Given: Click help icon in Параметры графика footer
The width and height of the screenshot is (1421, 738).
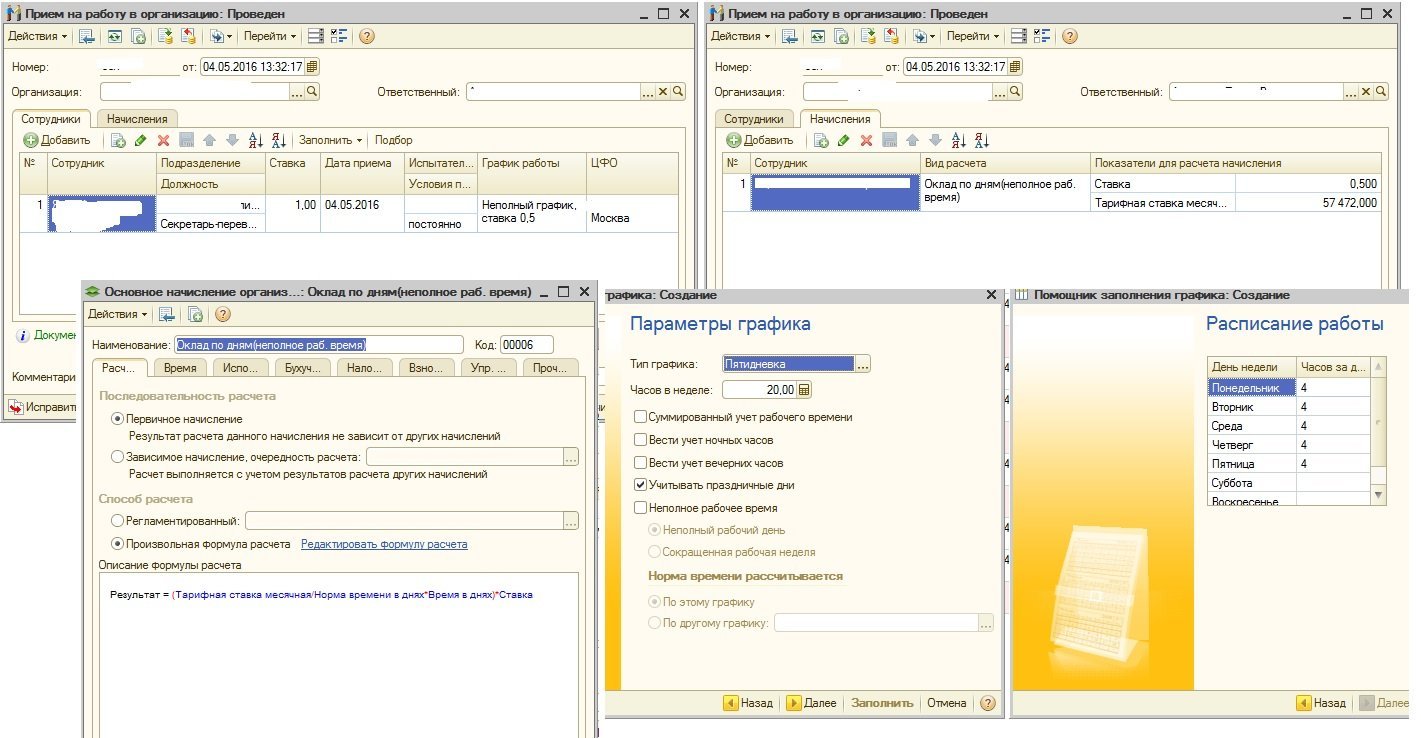Looking at the screenshot, I should (x=988, y=703).
